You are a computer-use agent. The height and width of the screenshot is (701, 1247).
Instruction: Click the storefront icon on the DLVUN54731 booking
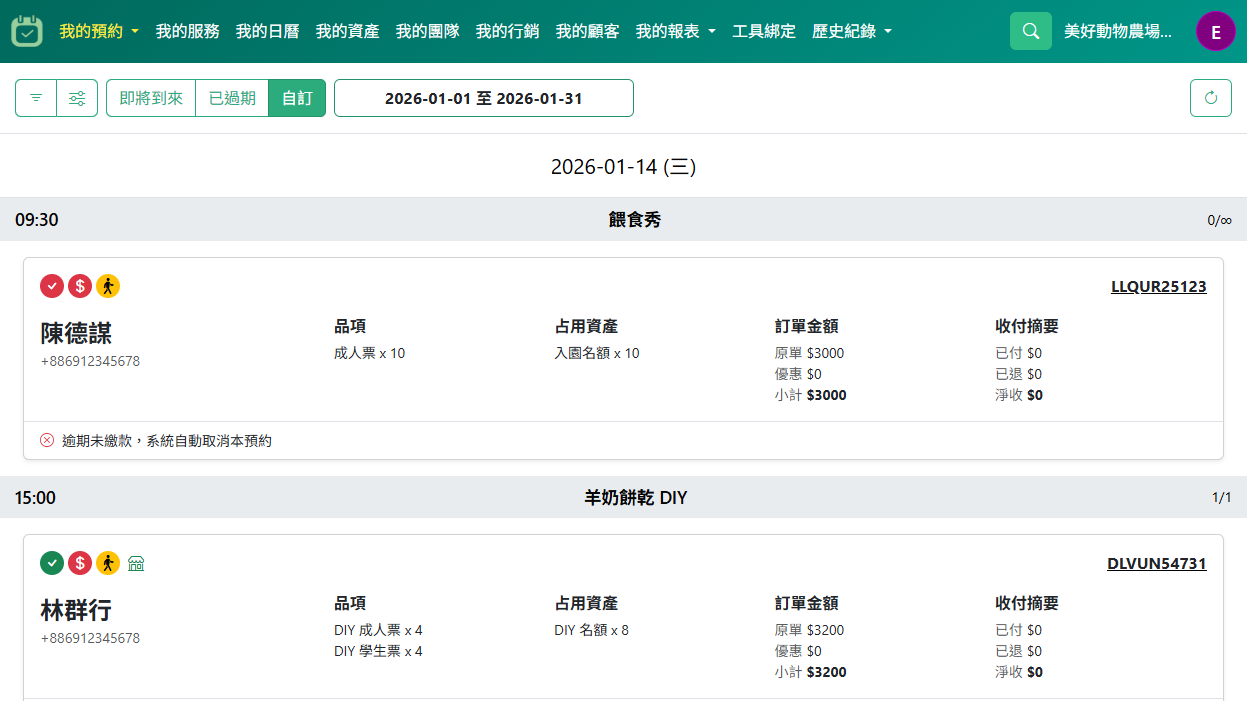(x=136, y=563)
